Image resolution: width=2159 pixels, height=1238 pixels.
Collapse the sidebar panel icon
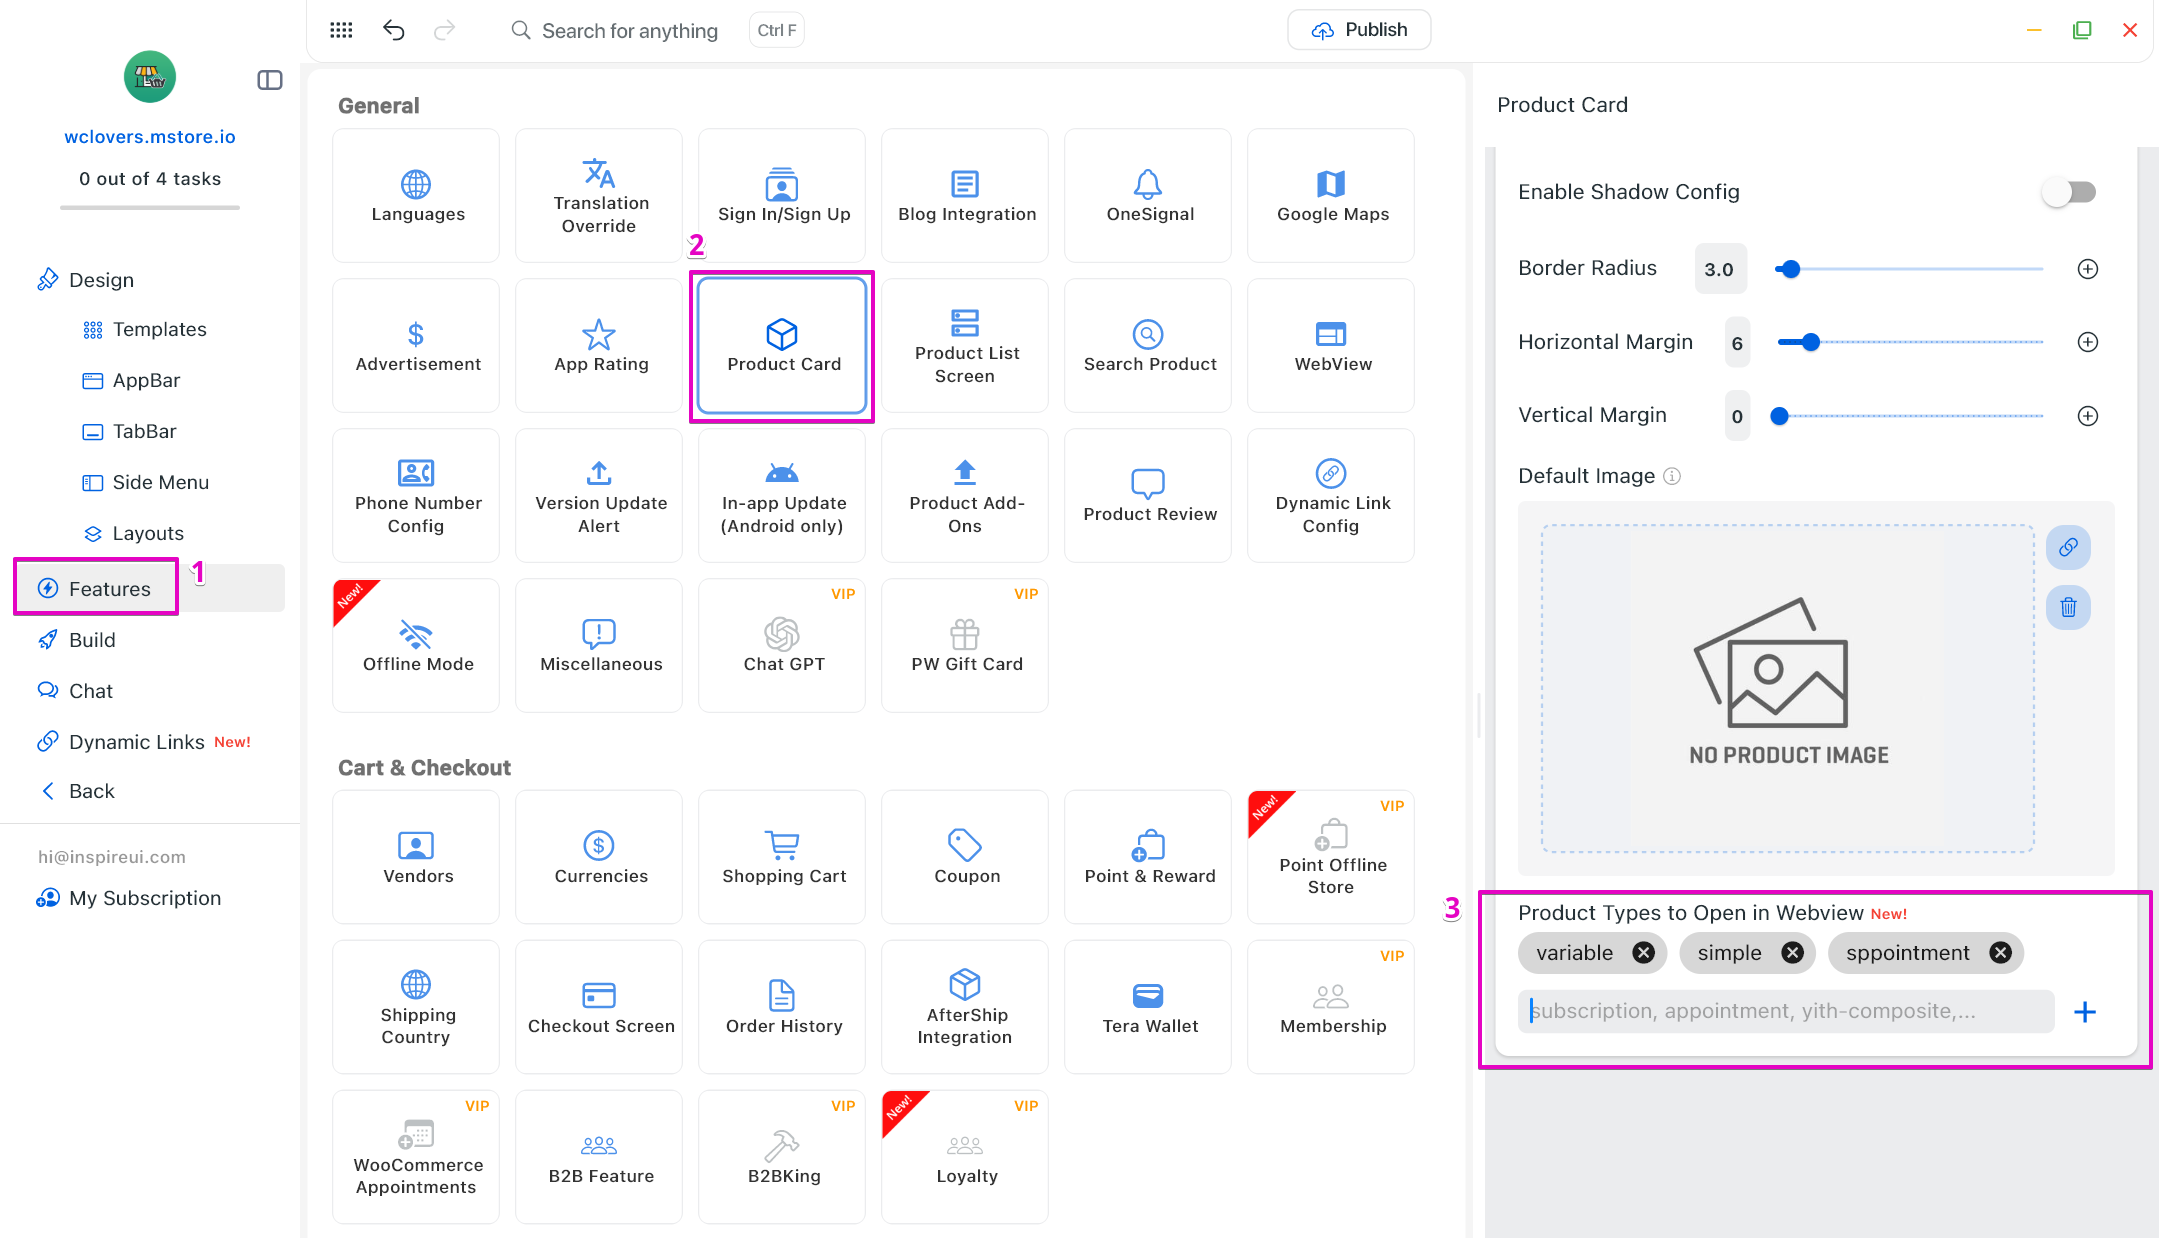coord(270,80)
